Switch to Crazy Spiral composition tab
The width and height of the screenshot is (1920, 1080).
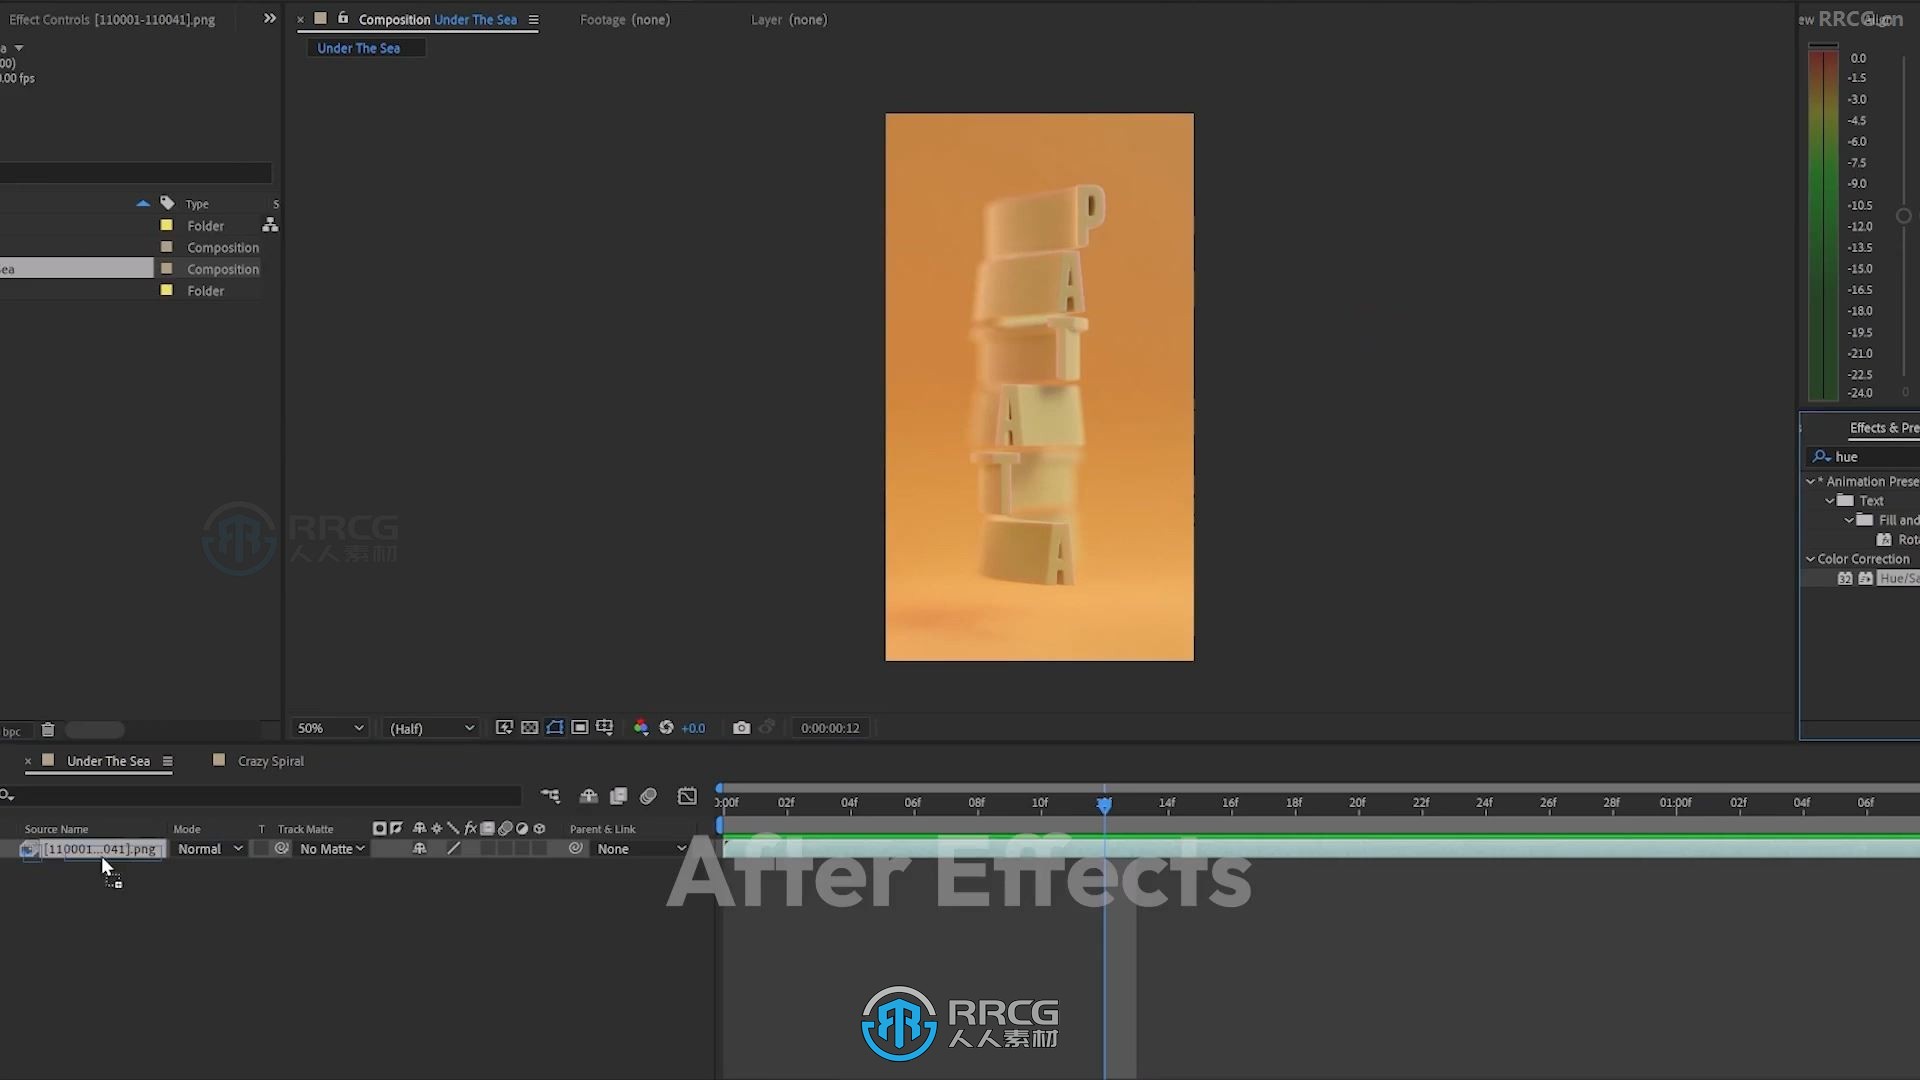pyautogui.click(x=269, y=761)
